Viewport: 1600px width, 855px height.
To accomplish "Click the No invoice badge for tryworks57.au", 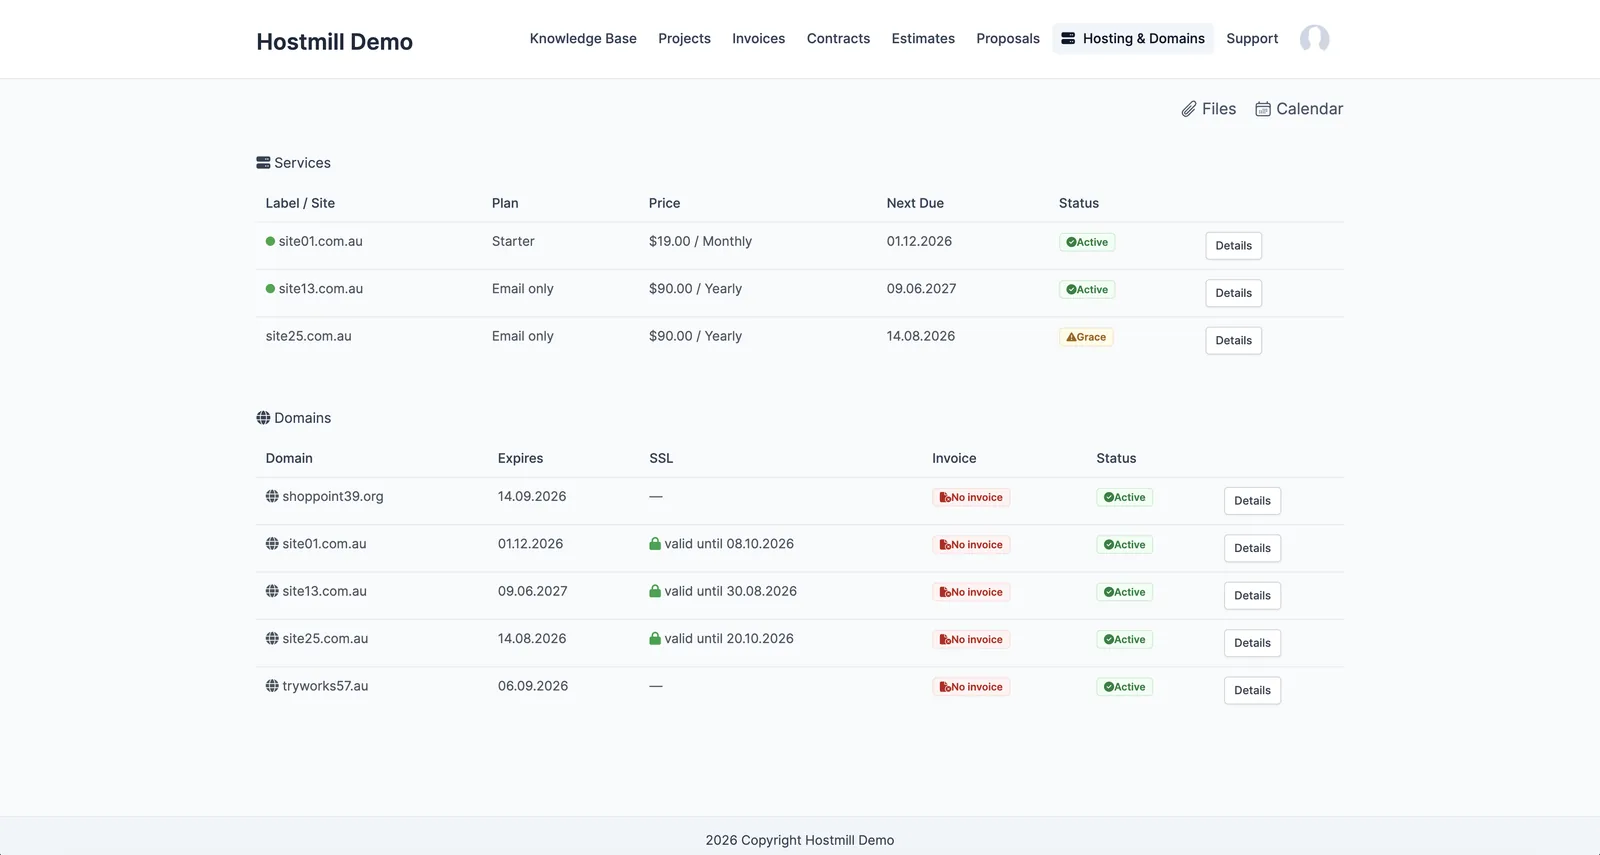I will 971,687.
